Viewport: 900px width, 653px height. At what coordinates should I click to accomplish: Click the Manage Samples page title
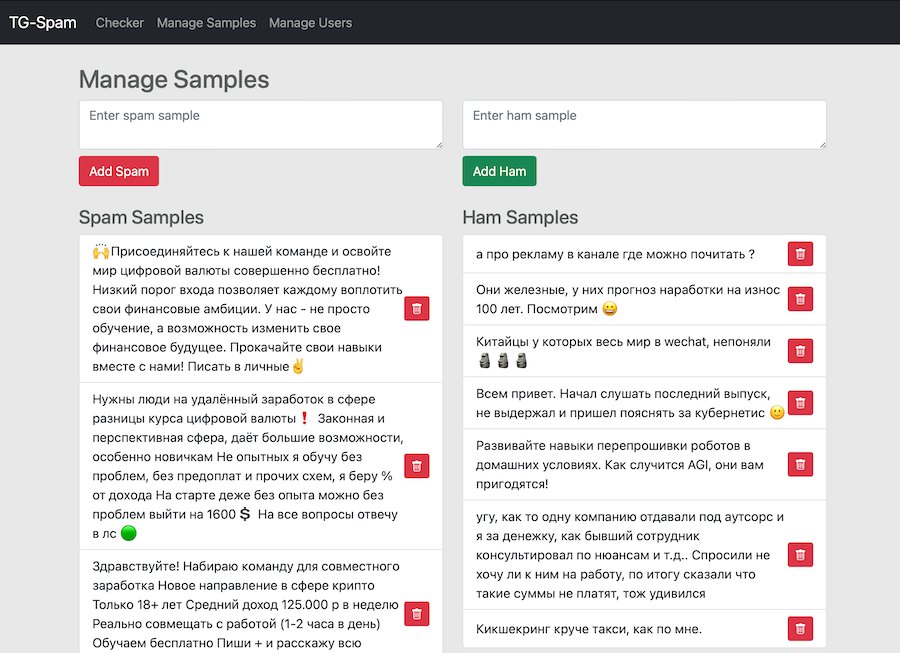click(x=174, y=79)
